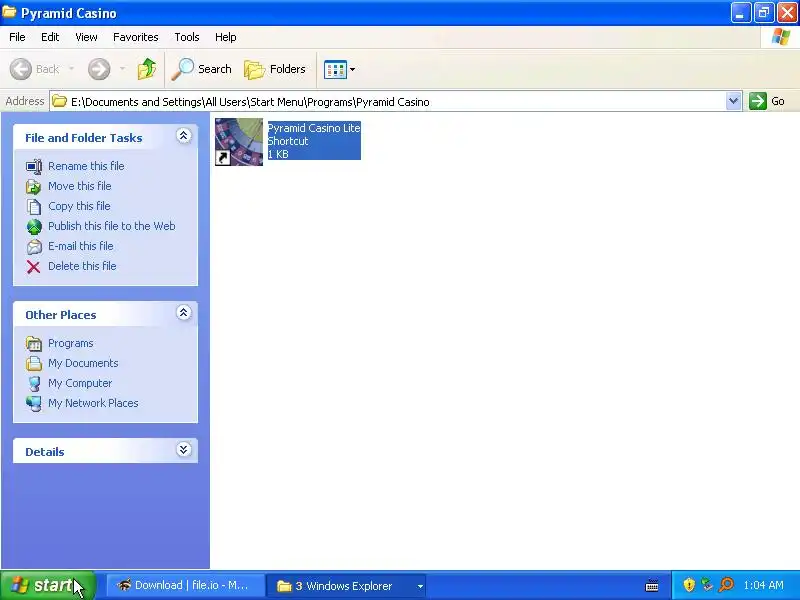Click inside the Address path field
This screenshot has width=800, height=600.
tap(388, 102)
